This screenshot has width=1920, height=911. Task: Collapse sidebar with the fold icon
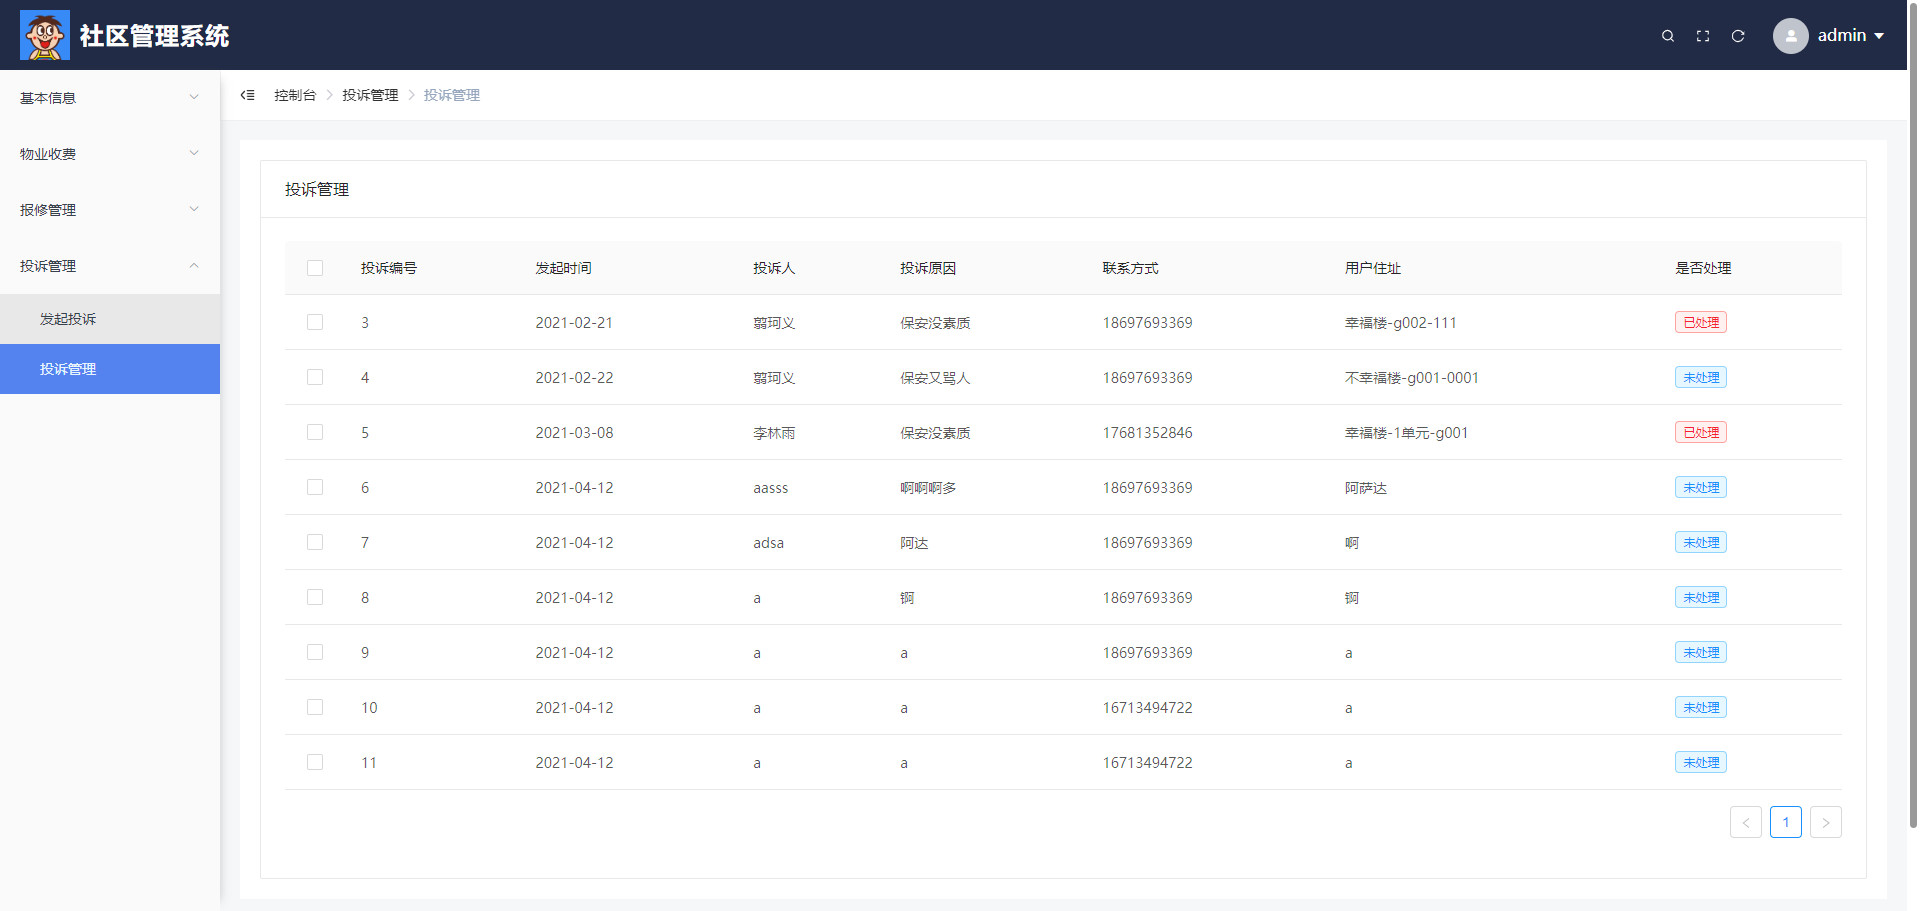click(247, 95)
